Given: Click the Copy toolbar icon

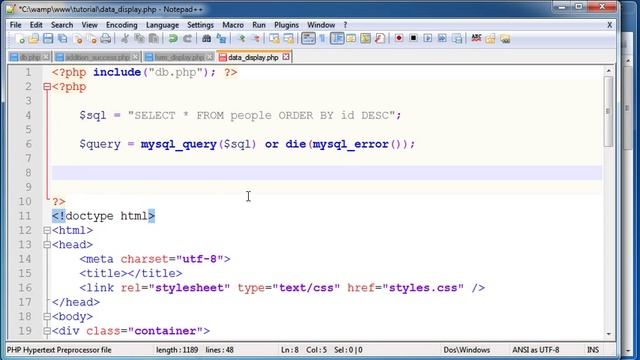Looking at the screenshot, I should pos(139,39).
